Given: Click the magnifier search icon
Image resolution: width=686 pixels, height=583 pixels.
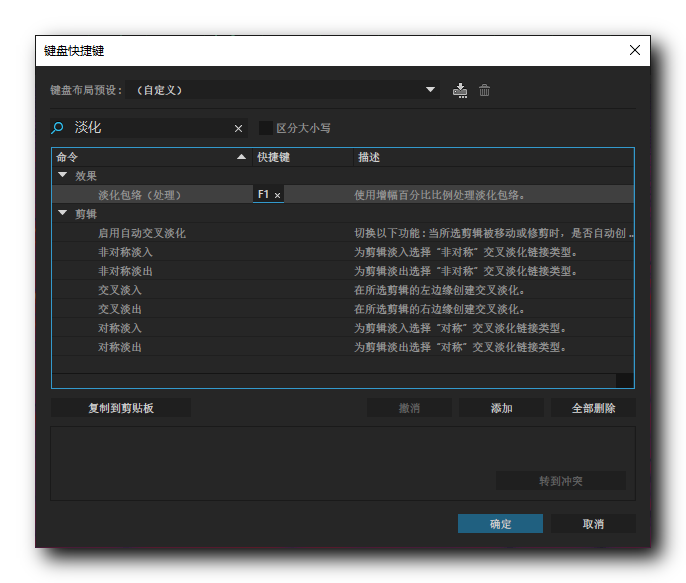Looking at the screenshot, I should click(x=57, y=128).
